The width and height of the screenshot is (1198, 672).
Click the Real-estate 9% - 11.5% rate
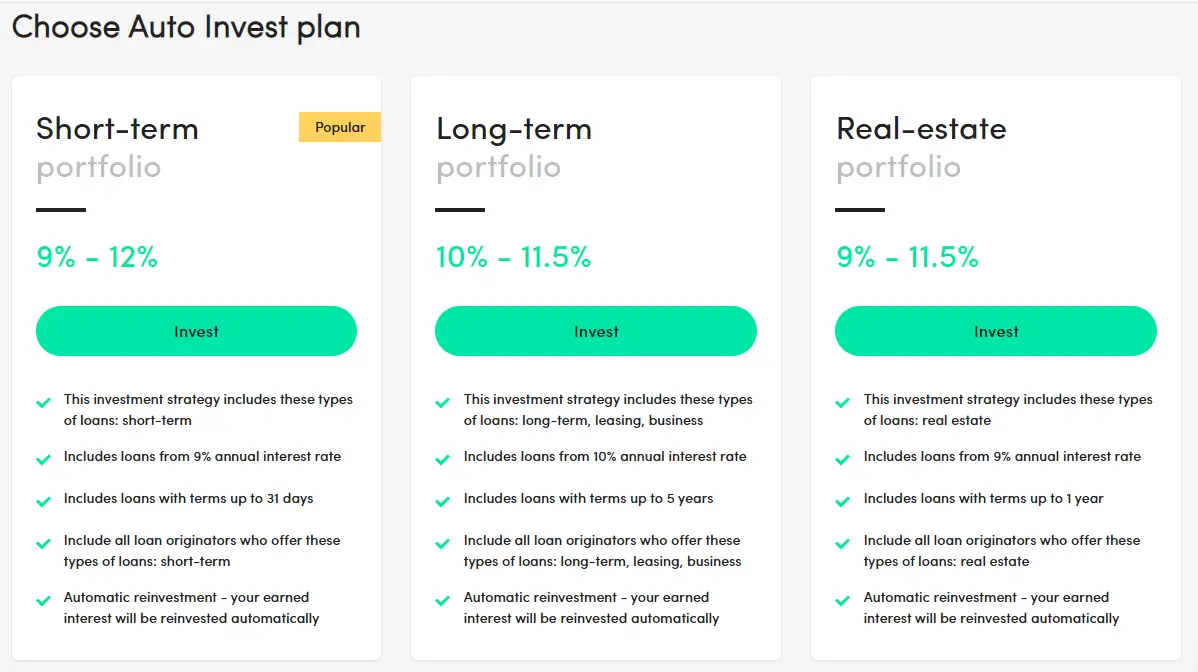907,257
